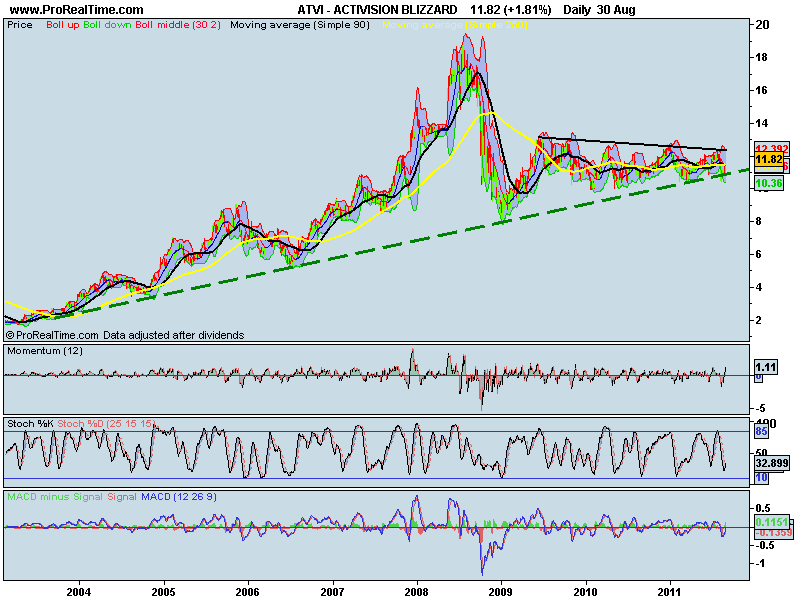
Task: Select the ATVI - ACTIVISION BLIZZARD chart title
Action: [x=378, y=10]
